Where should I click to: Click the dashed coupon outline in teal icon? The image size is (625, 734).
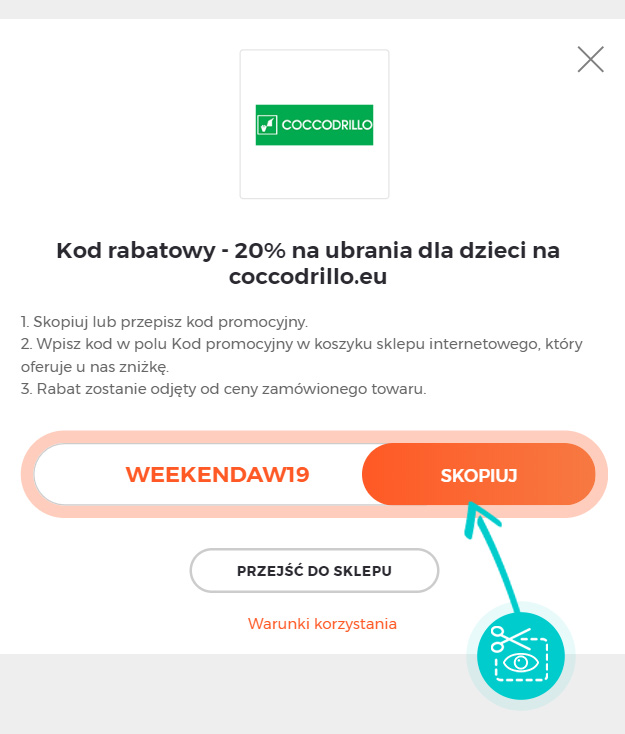522,660
